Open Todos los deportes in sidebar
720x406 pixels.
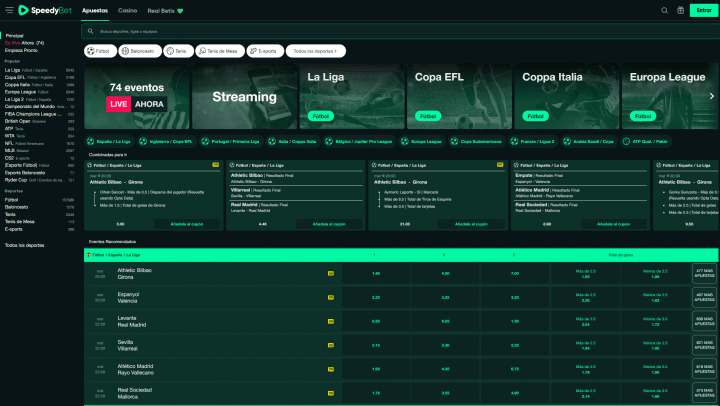tap(25, 245)
